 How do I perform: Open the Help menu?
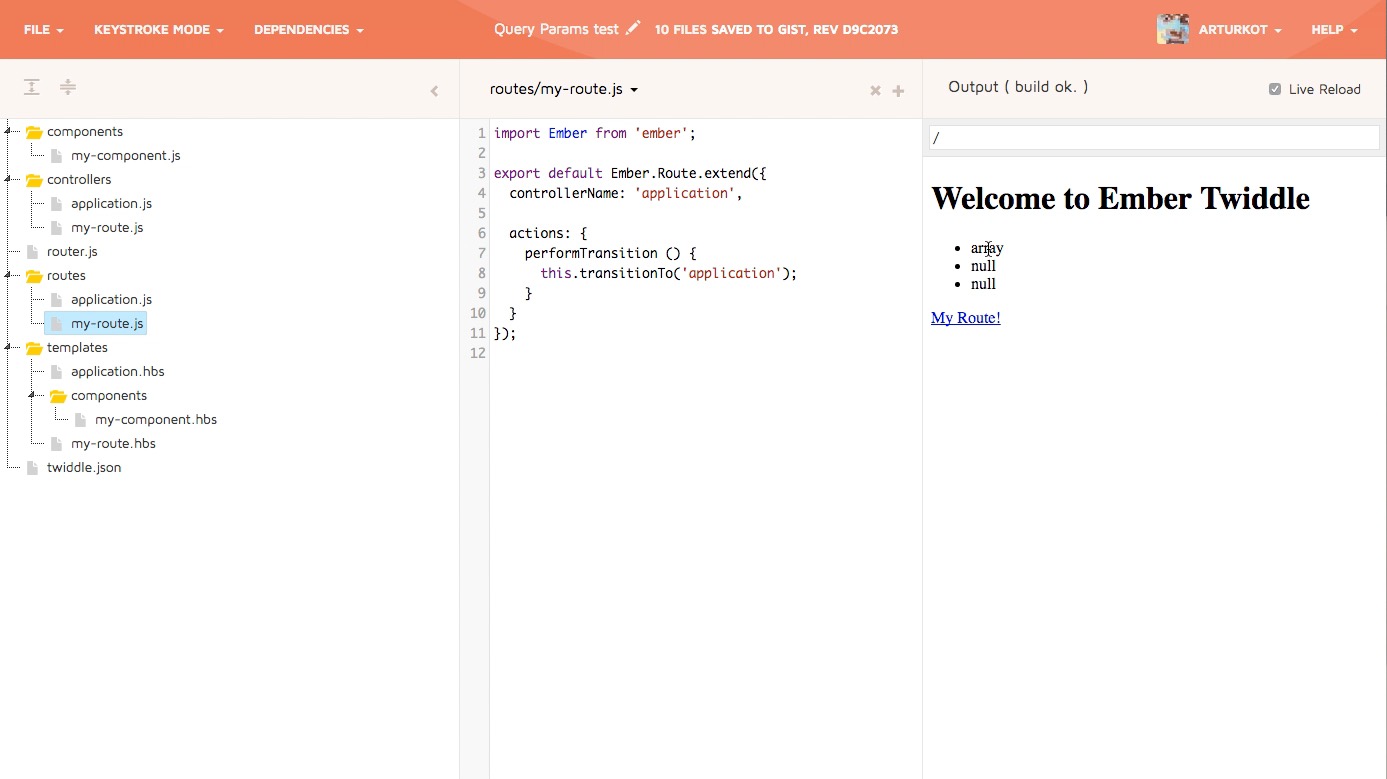coord(1334,30)
